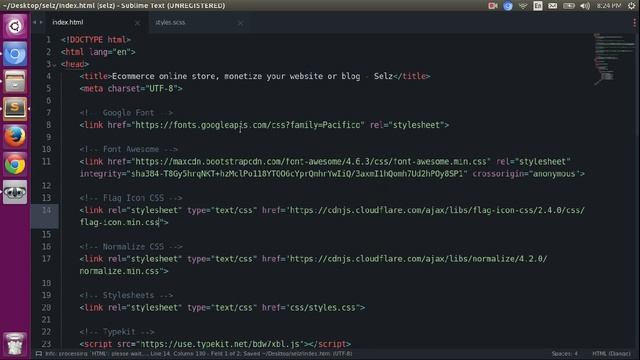640x360 pixels.
Task: Click the cdnjs flag-icon-css URL on line 14
Action: [437, 210]
